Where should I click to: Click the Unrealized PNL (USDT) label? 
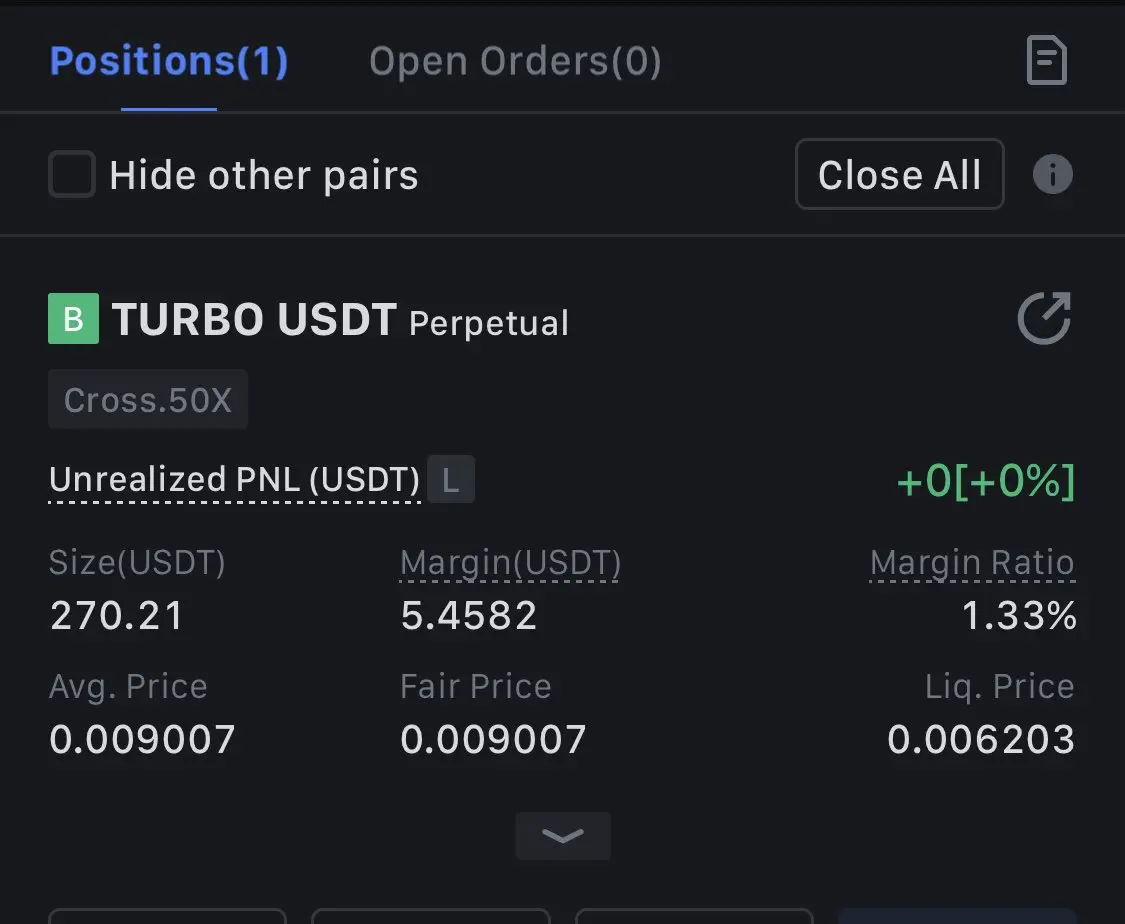pyautogui.click(x=234, y=479)
